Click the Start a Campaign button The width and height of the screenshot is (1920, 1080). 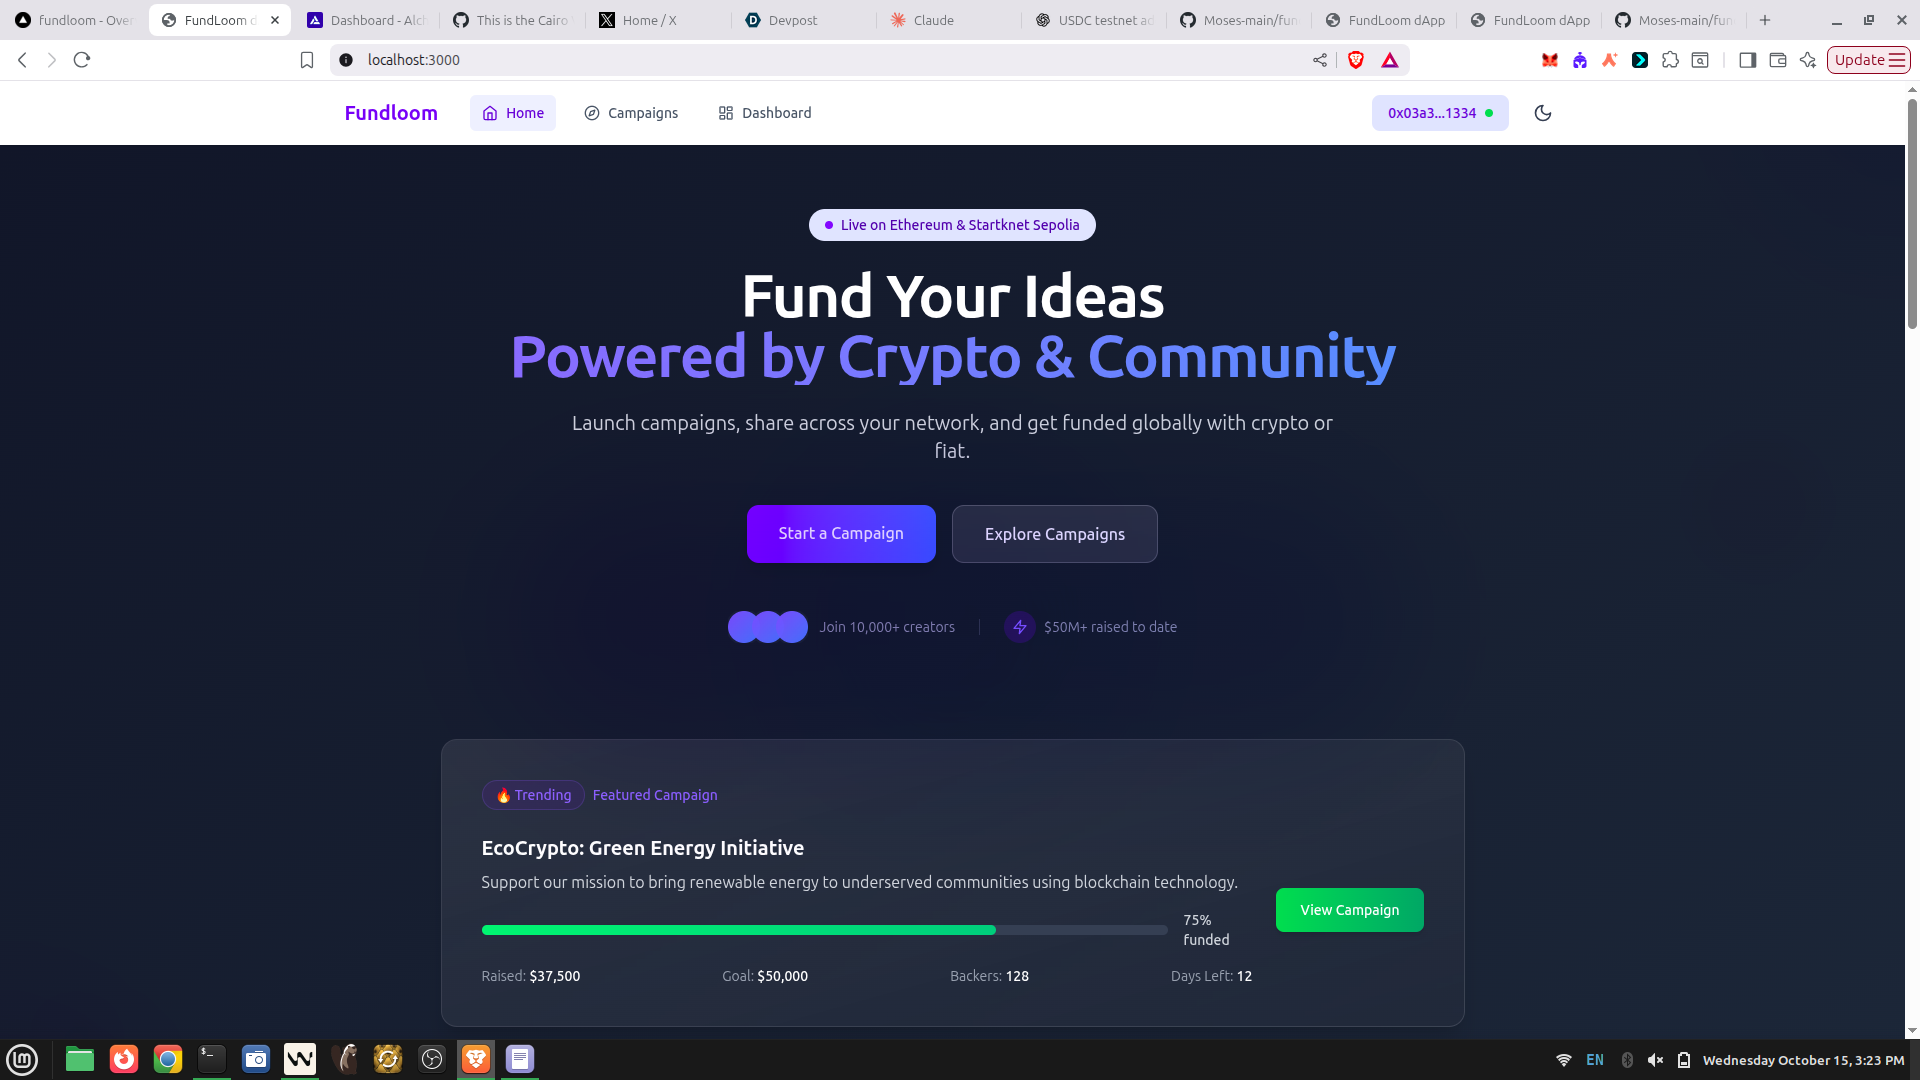(x=841, y=534)
